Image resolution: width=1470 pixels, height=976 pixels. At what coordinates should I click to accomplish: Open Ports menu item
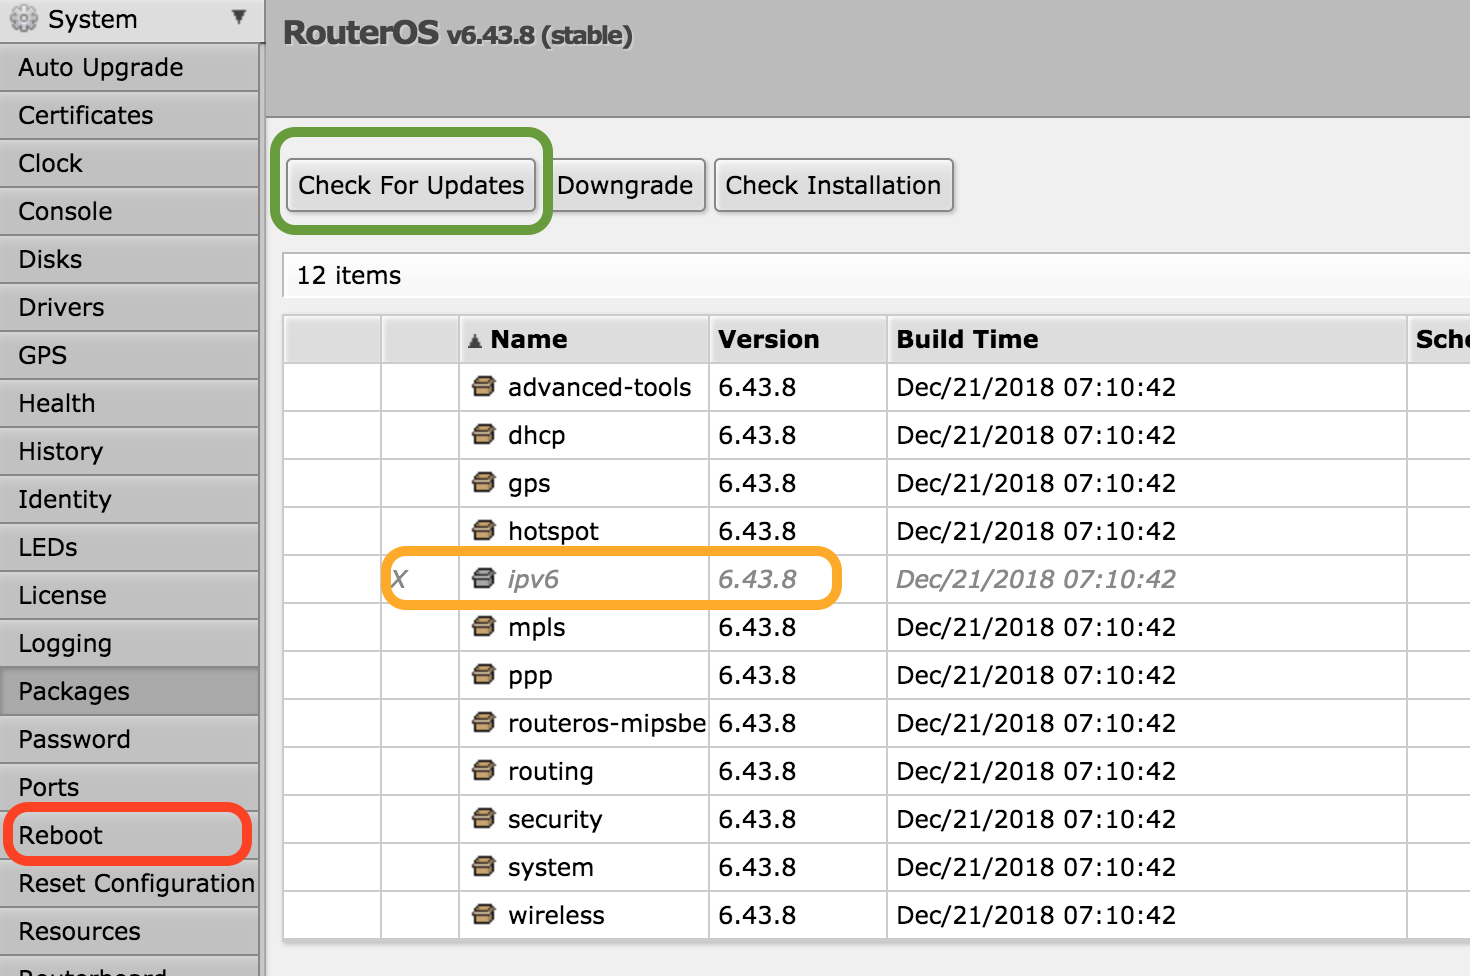point(129,787)
